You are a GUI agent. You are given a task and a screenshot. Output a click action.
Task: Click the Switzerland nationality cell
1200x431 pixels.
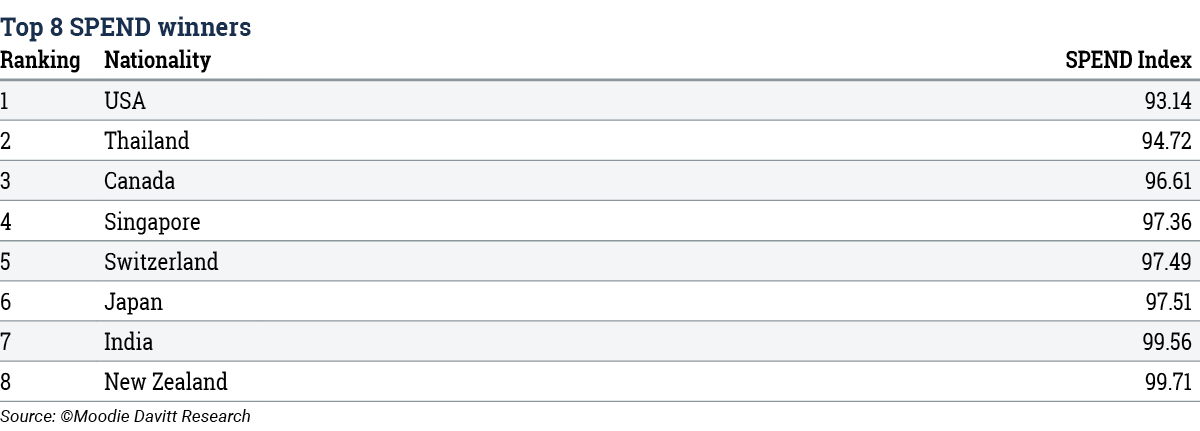pyautogui.click(x=161, y=262)
